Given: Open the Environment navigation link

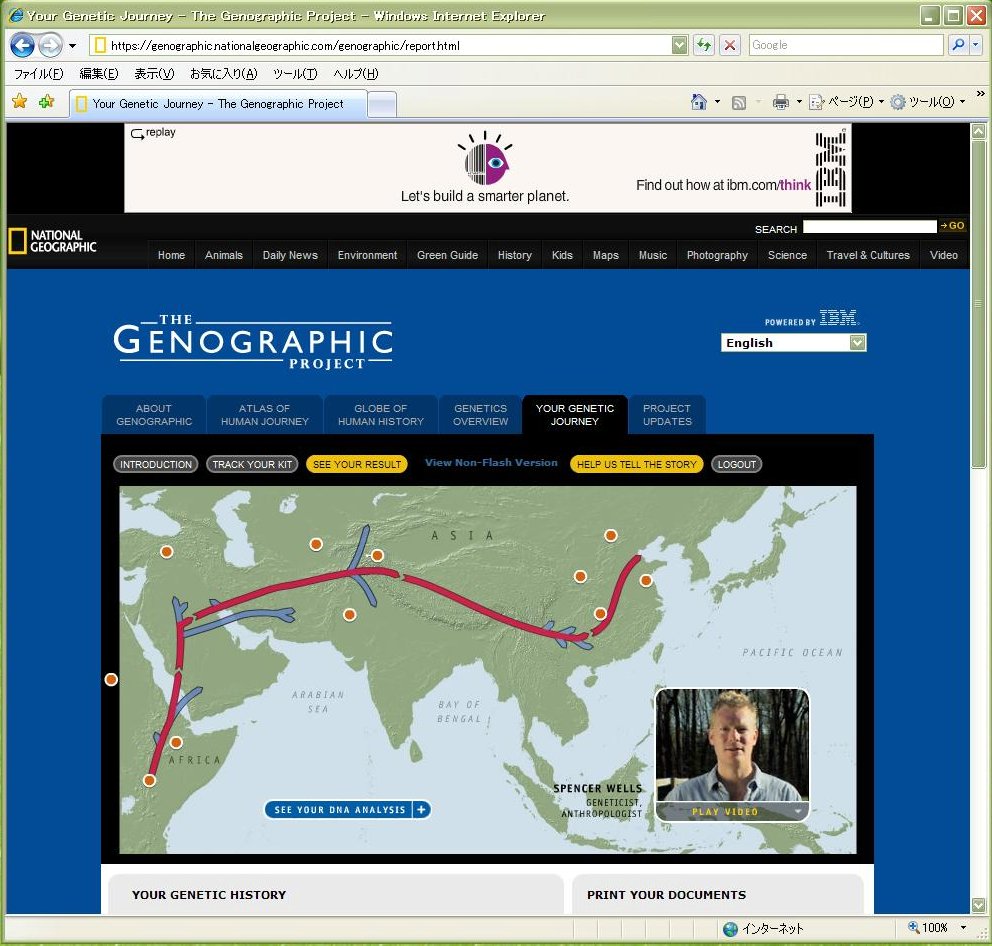Looking at the screenshot, I should point(367,255).
